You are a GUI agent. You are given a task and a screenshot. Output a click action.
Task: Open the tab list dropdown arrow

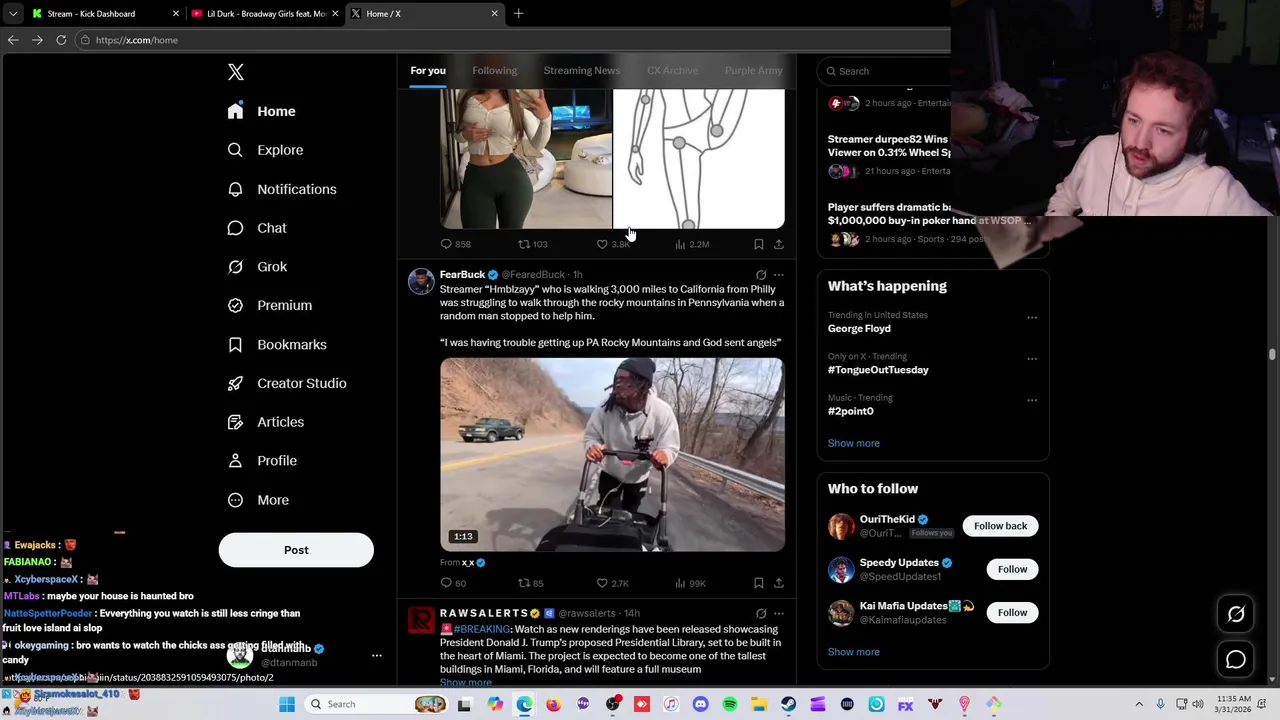pos(13,14)
